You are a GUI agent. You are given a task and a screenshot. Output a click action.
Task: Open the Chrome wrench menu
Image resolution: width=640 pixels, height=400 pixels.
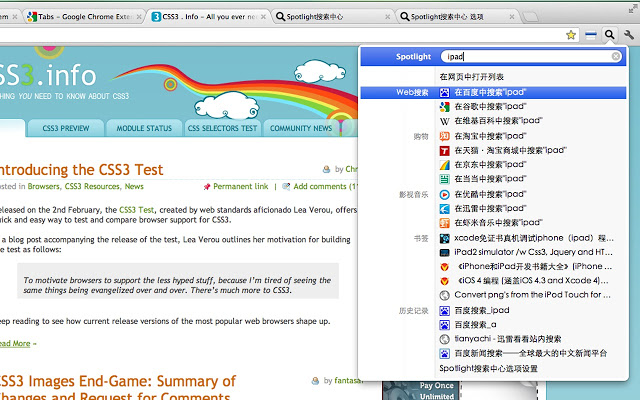point(629,35)
